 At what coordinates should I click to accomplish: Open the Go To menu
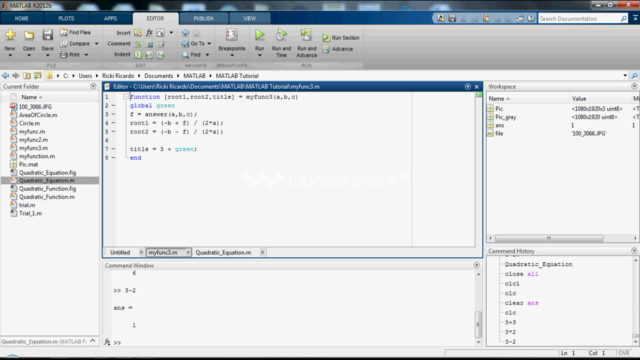[196, 43]
